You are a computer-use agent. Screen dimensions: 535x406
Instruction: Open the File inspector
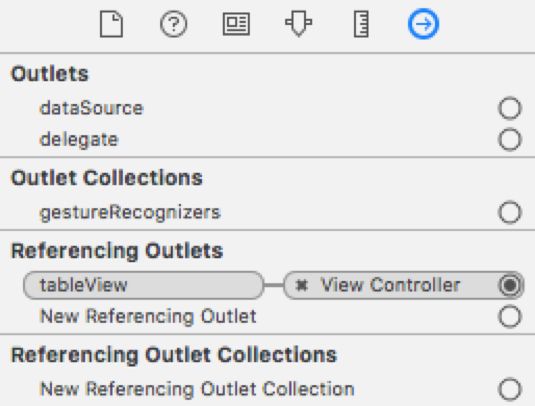[111, 24]
